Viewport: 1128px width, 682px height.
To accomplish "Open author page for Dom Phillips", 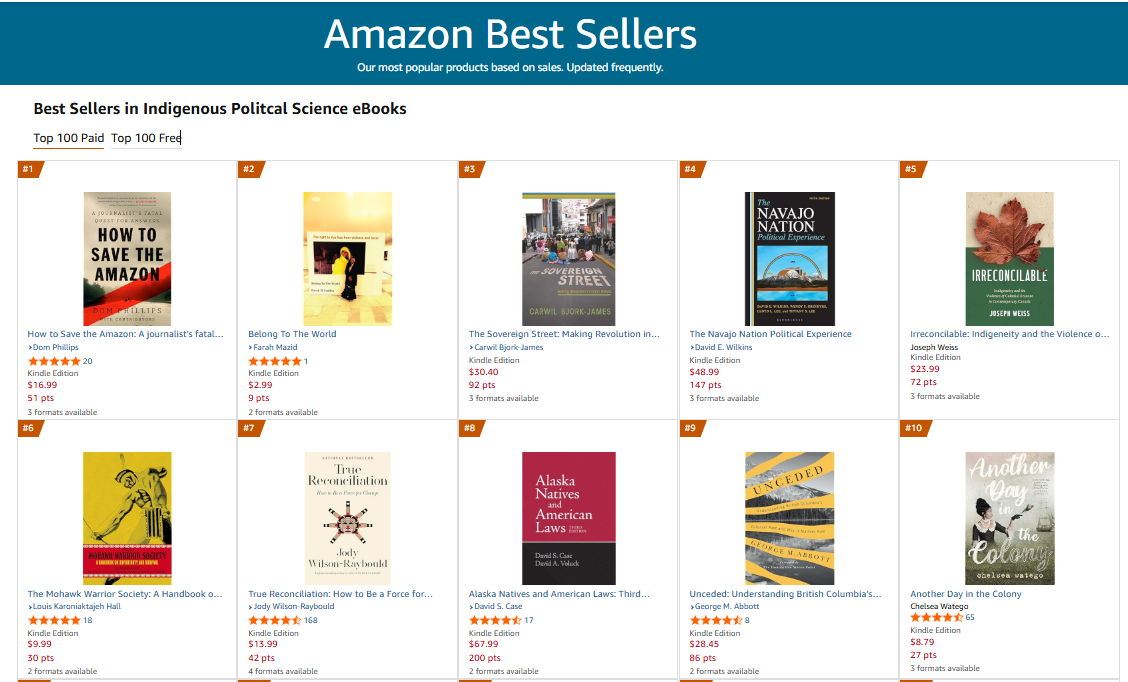I will click(x=54, y=347).
